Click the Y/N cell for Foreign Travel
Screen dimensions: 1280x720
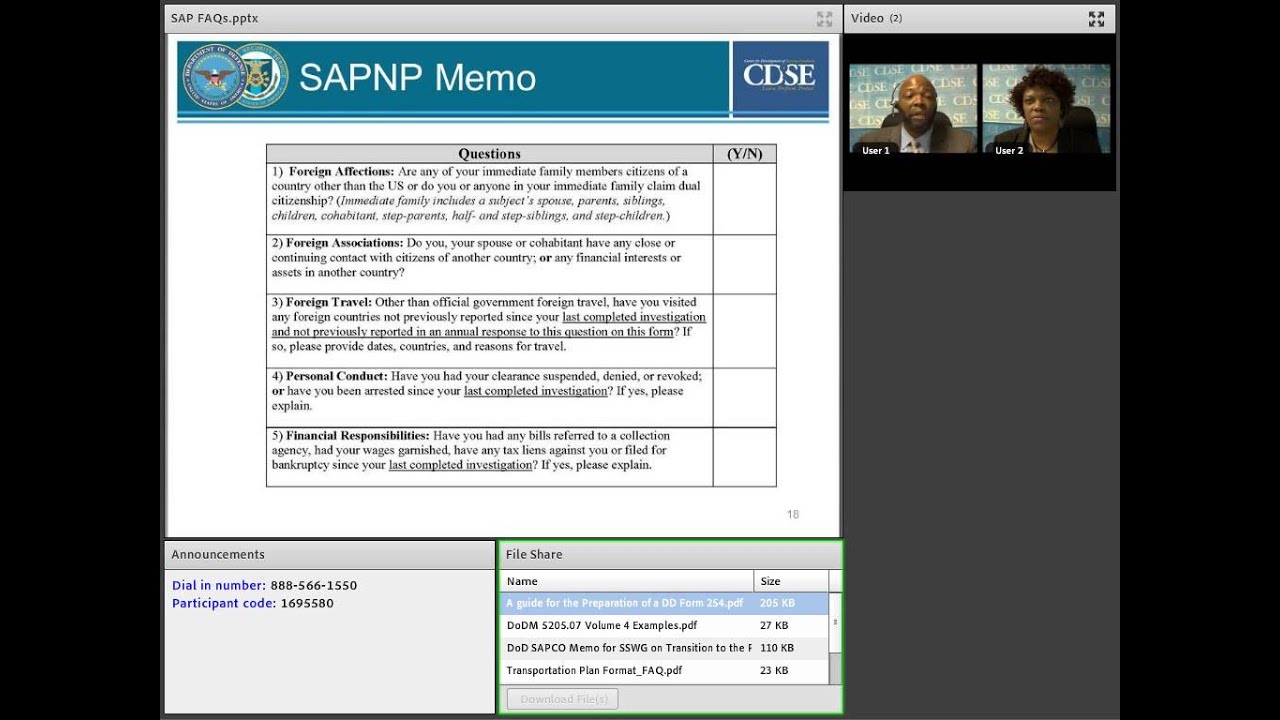(x=744, y=331)
